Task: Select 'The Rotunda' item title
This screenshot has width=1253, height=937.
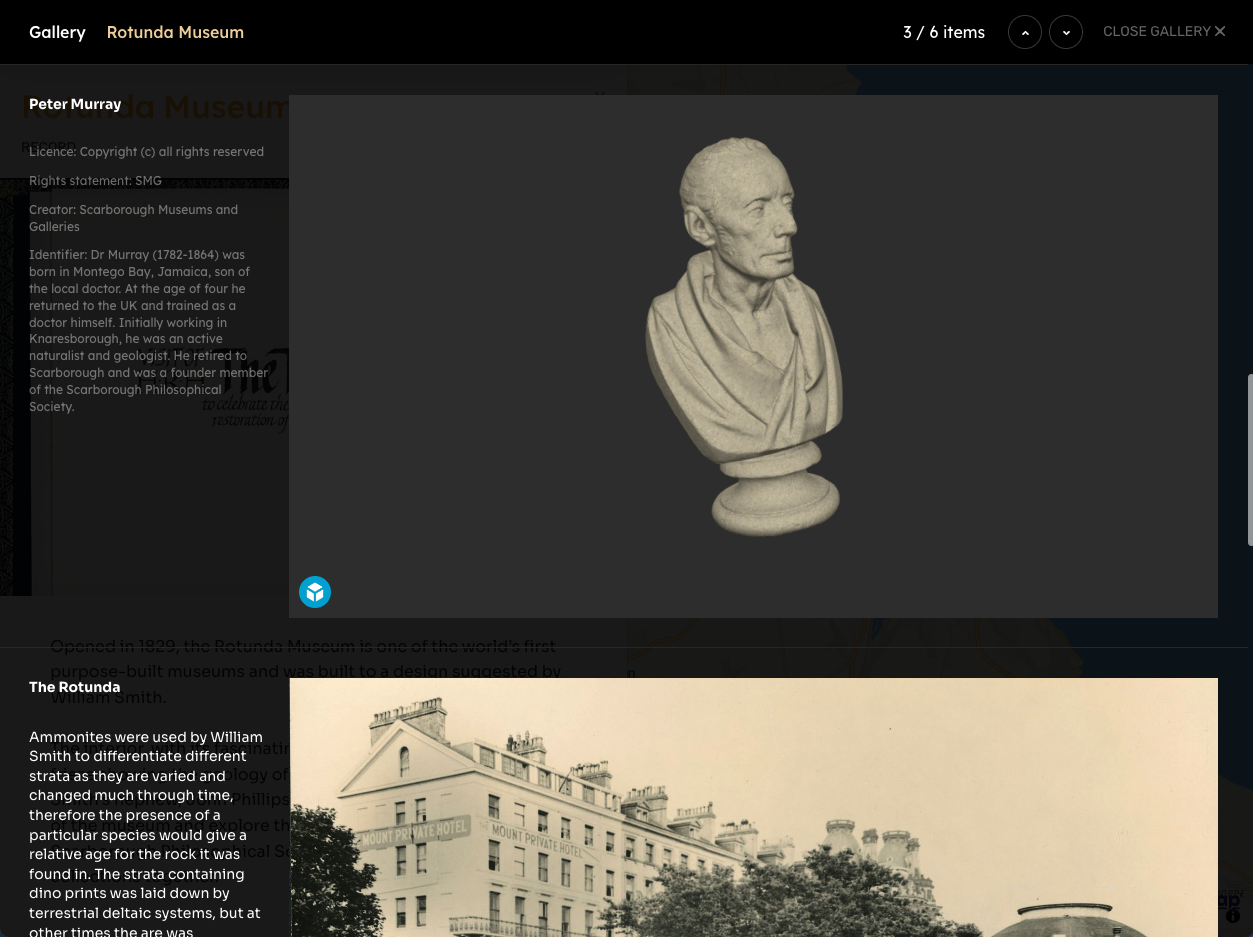Action: coord(74,687)
